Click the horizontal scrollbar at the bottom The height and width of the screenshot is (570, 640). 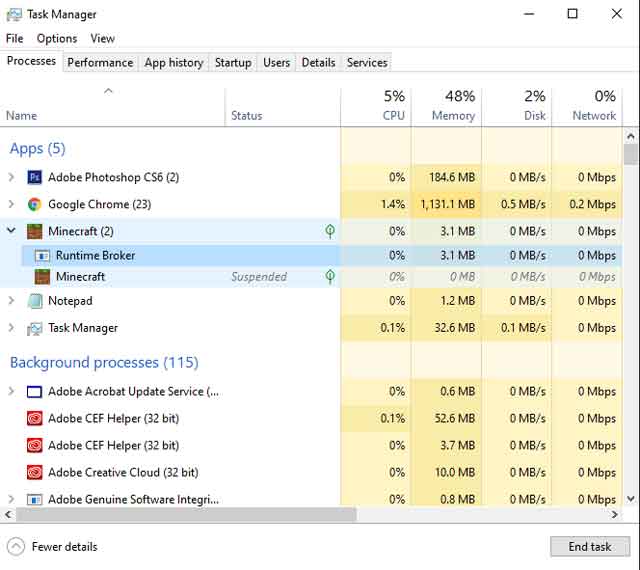(x=300, y=514)
